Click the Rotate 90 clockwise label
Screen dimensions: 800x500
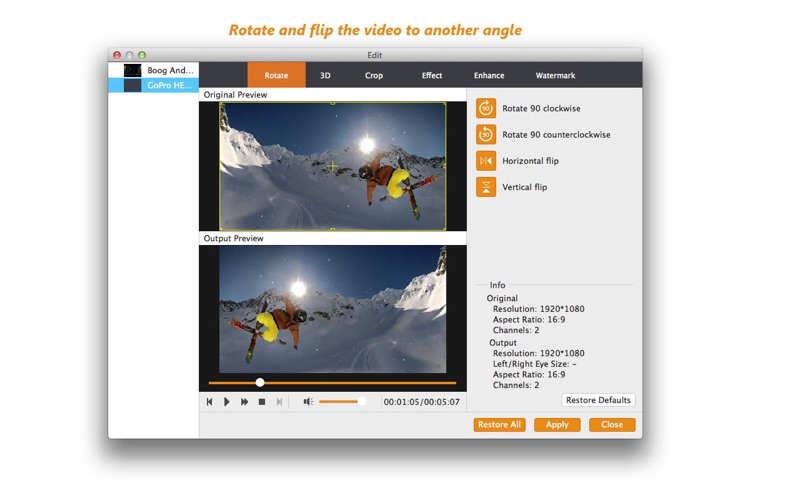point(541,108)
